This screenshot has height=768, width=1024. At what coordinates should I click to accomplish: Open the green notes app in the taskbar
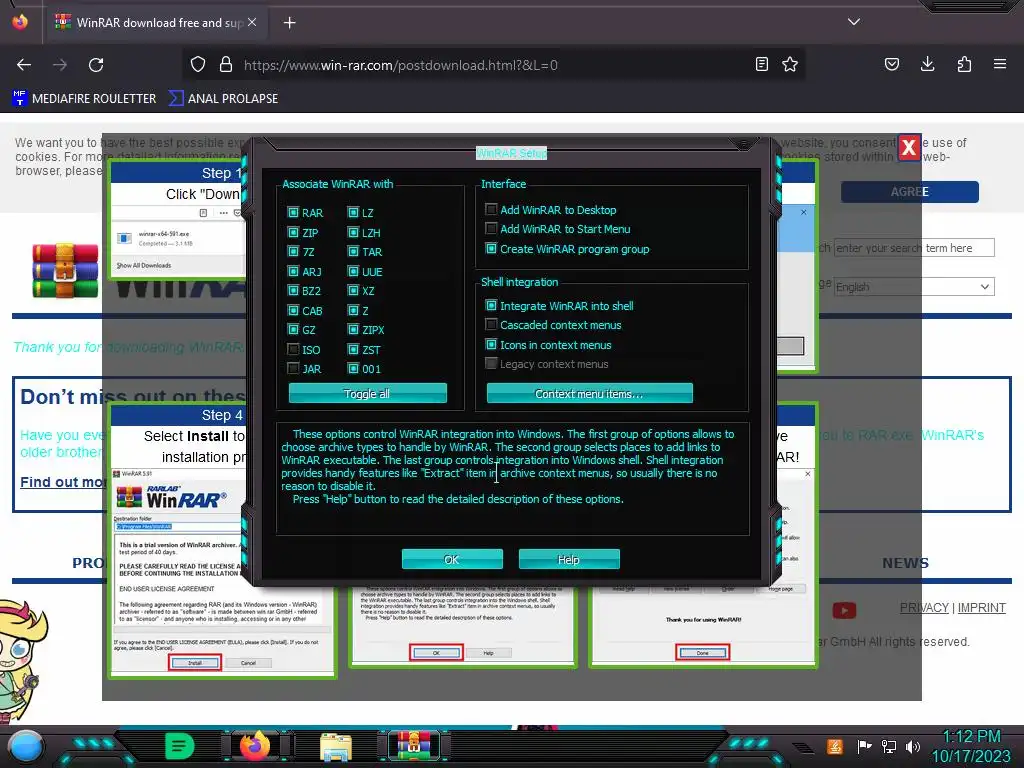click(x=180, y=746)
